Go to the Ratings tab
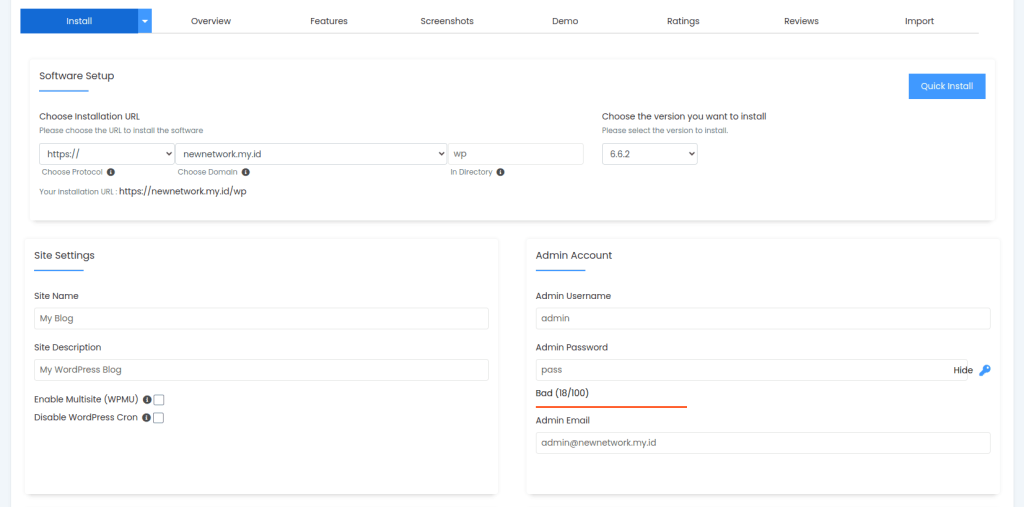Viewport: 1024px width, 507px height. 683,21
